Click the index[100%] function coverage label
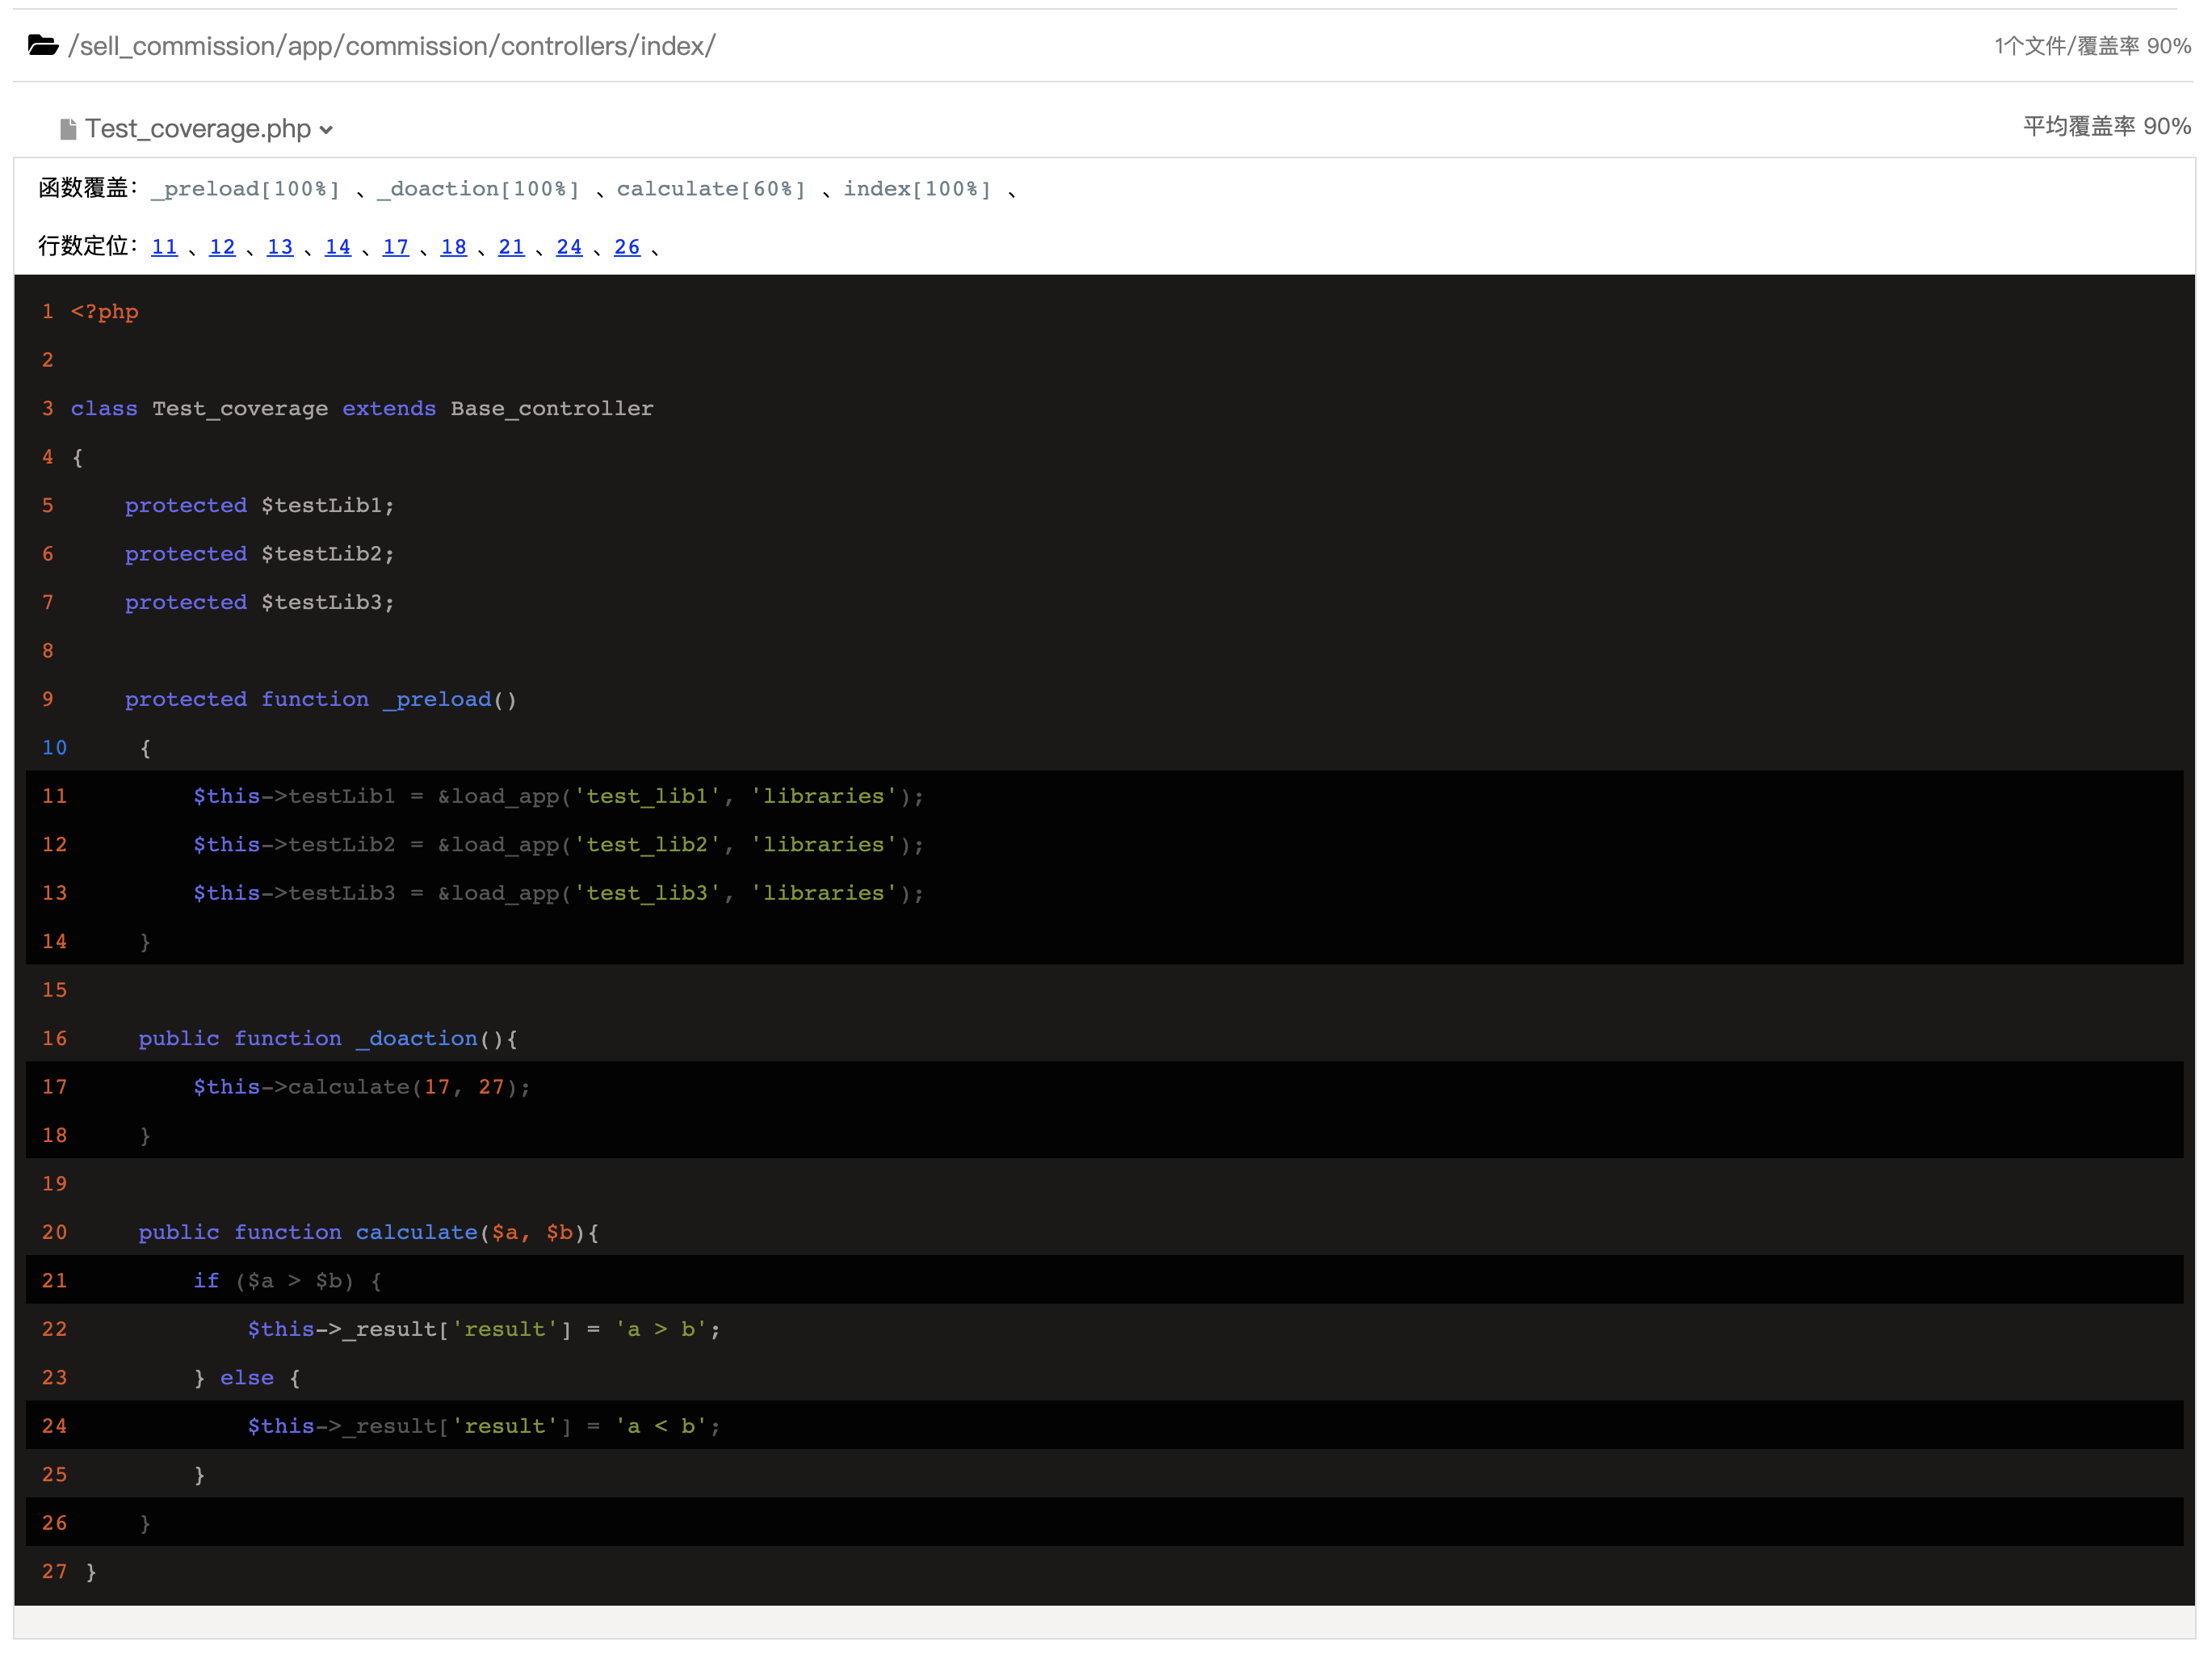2212x1663 pixels. [917, 189]
